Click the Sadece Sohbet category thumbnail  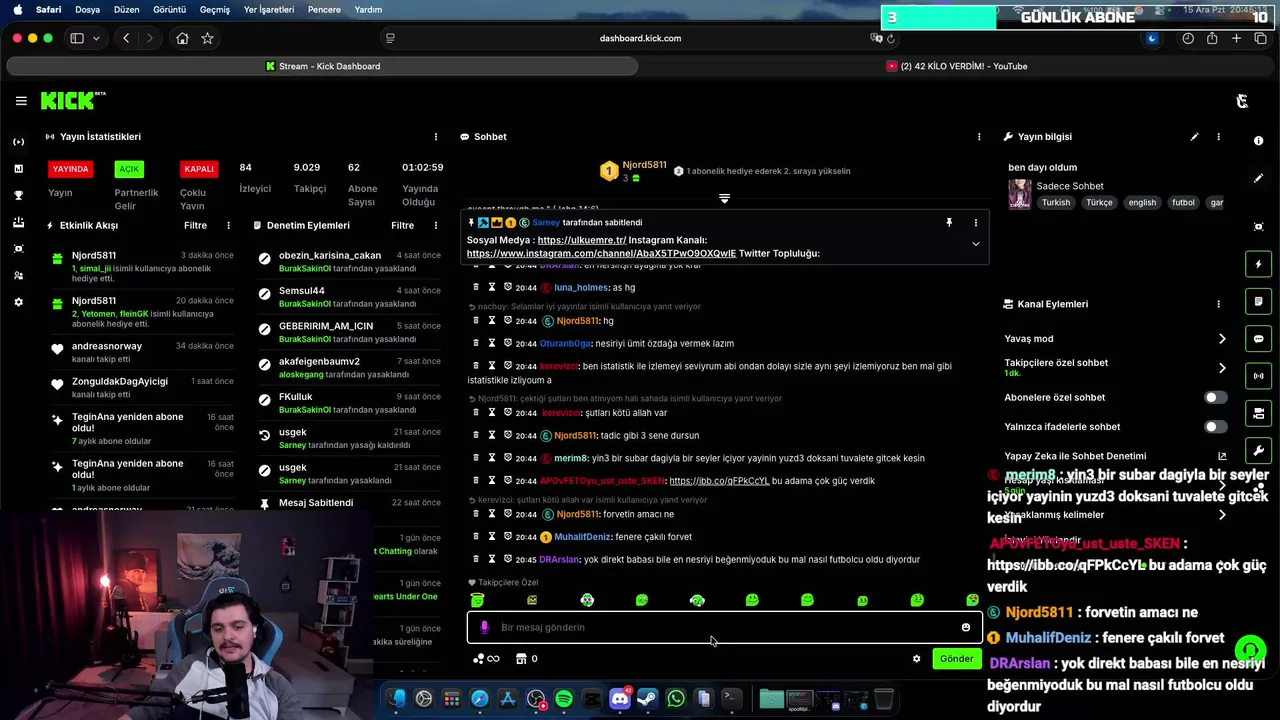pyautogui.click(x=1020, y=194)
